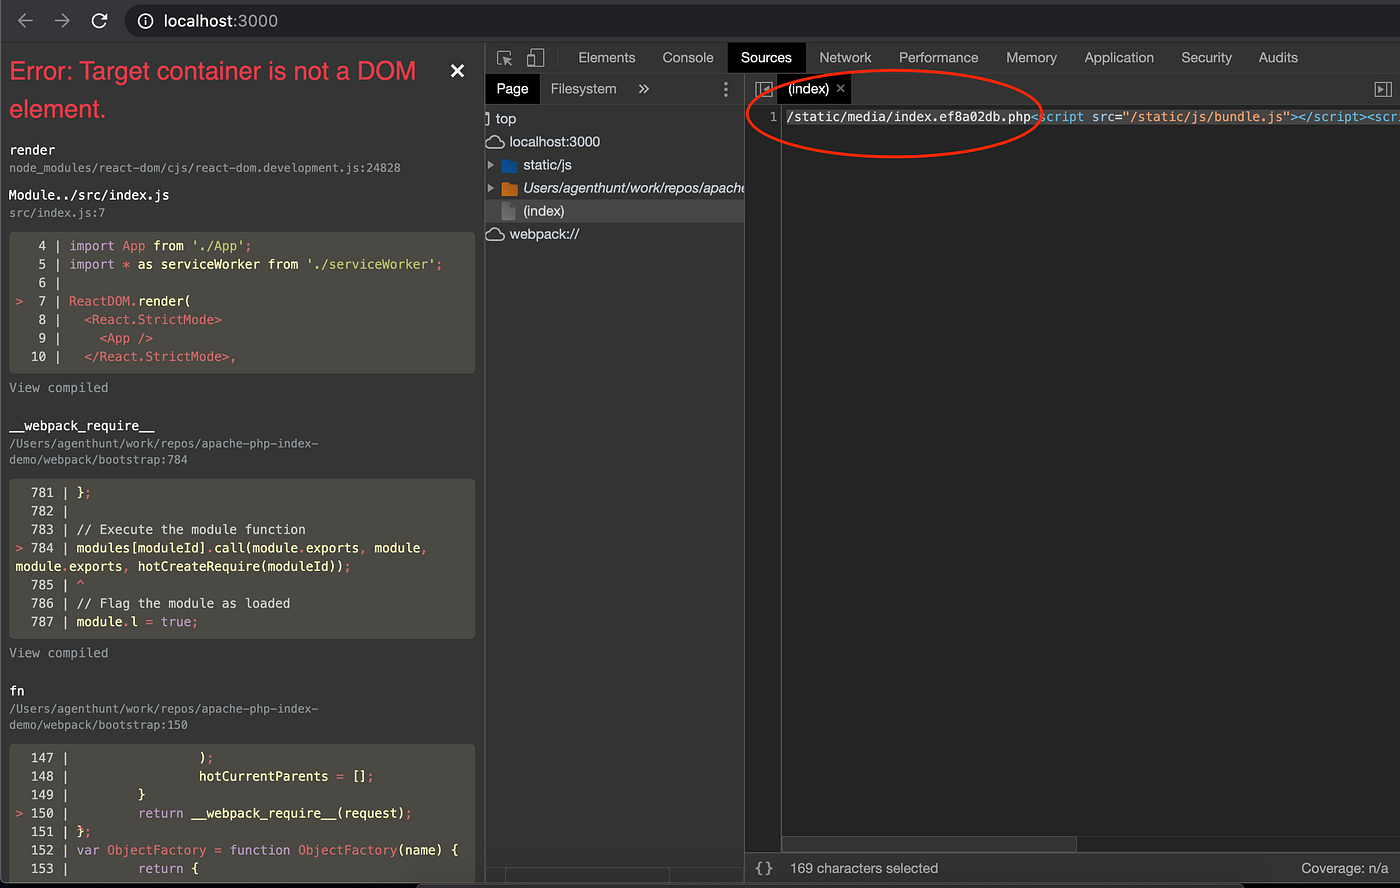This screenshot has width=1400, height=888.
Task: Toggle the file navigator sidebar icon
Action: [x=764, y=89]
